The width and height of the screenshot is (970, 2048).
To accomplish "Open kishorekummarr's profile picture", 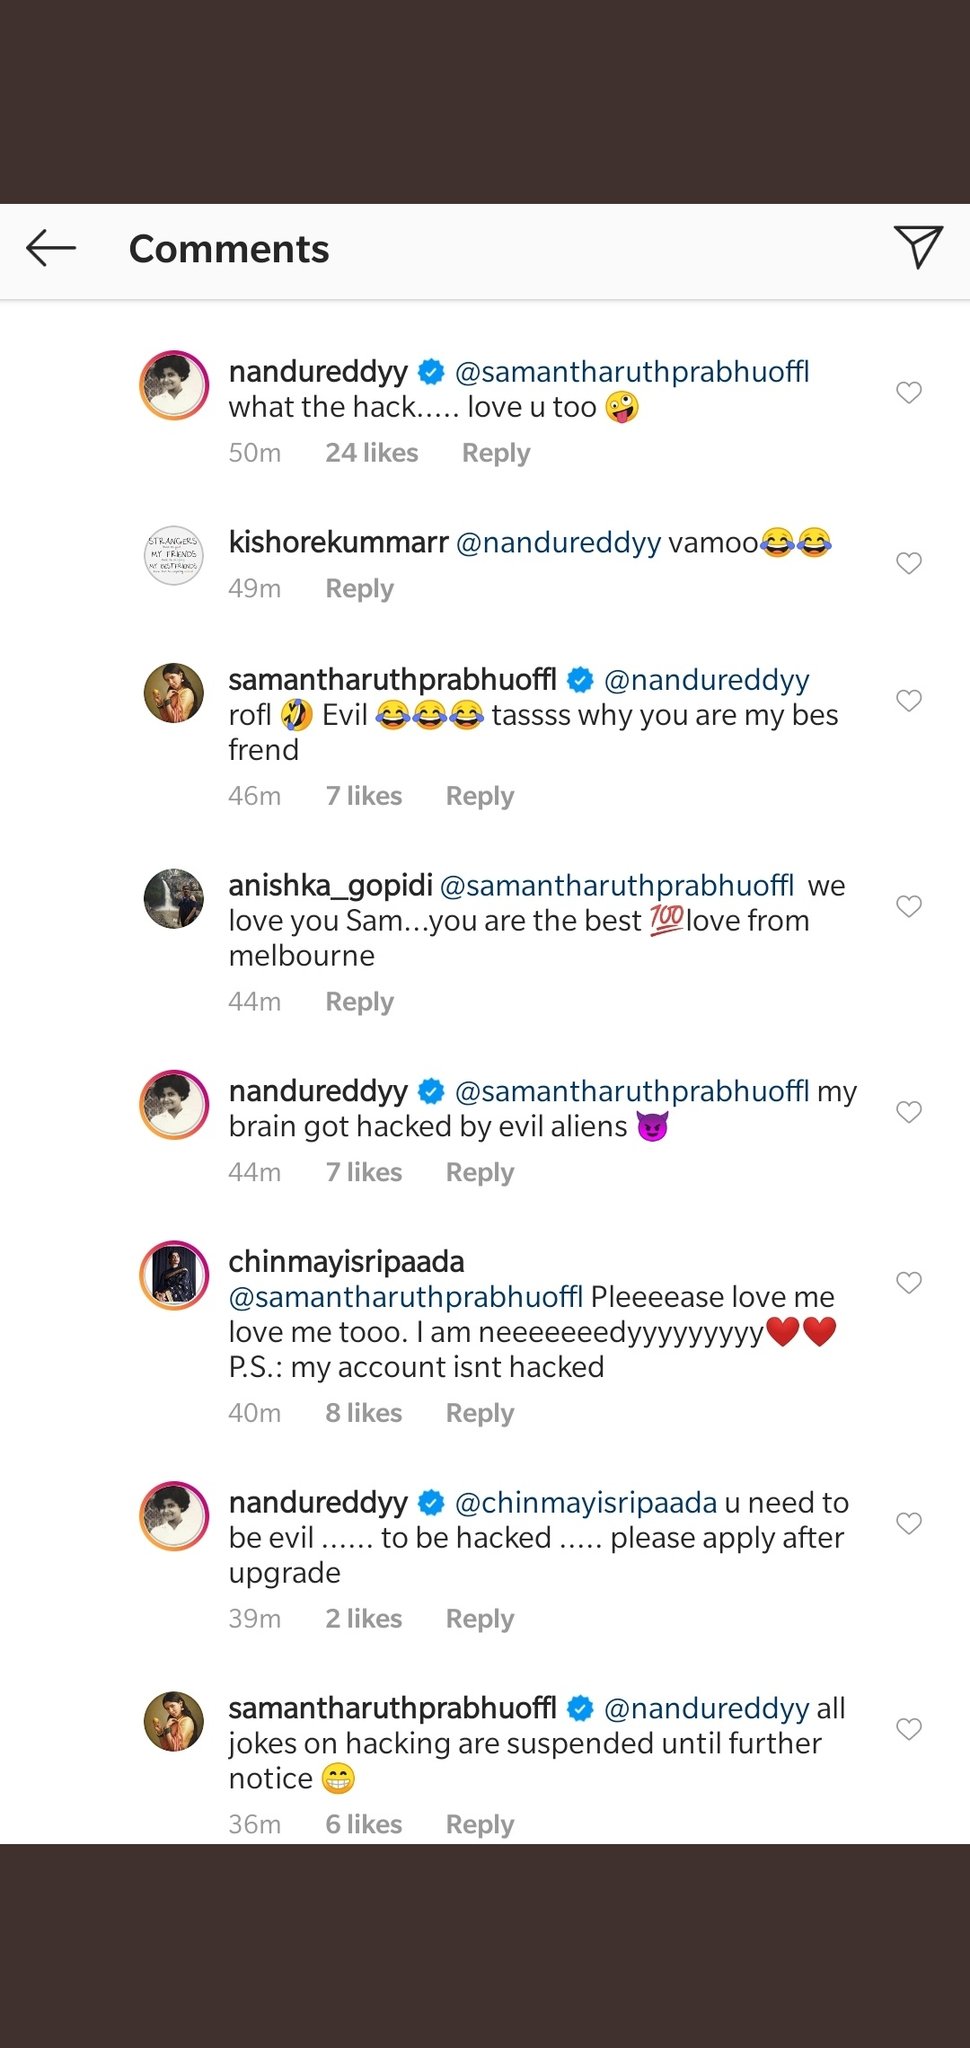I will pyautogui.click(x=174, y=555).
